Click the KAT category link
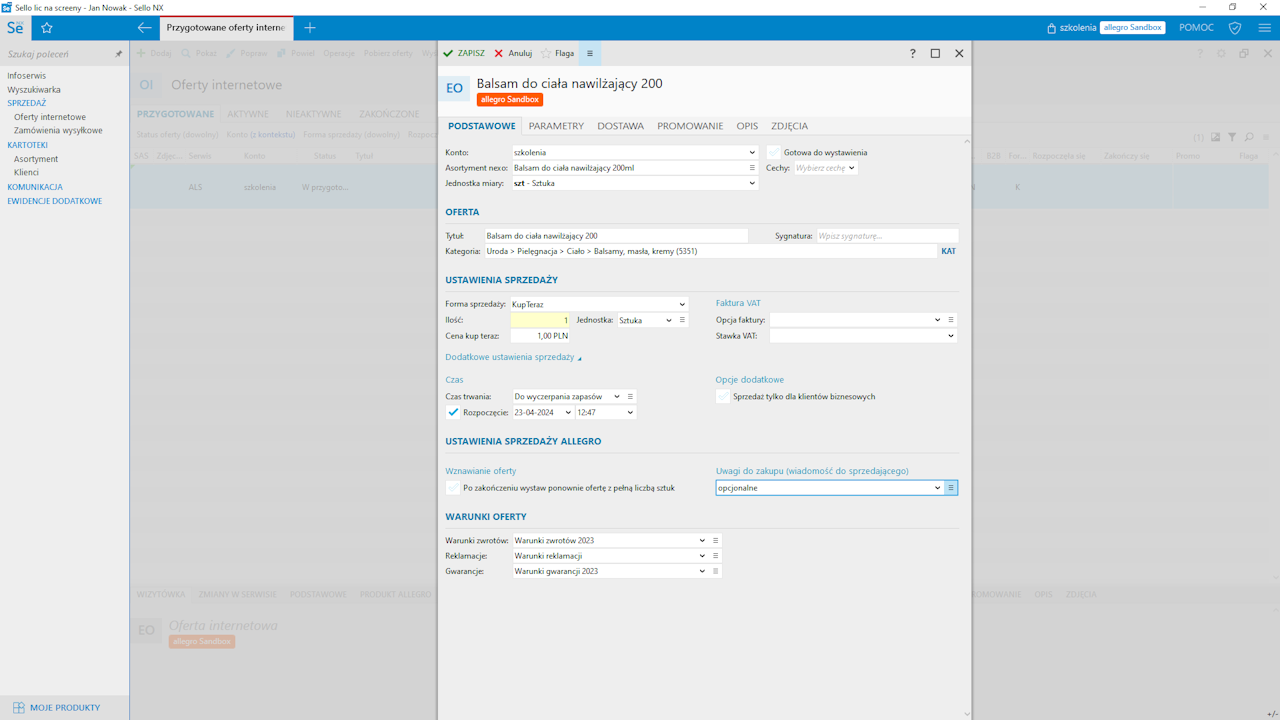The height and width of the screenshot is (720, 1280). coord(948,252)
